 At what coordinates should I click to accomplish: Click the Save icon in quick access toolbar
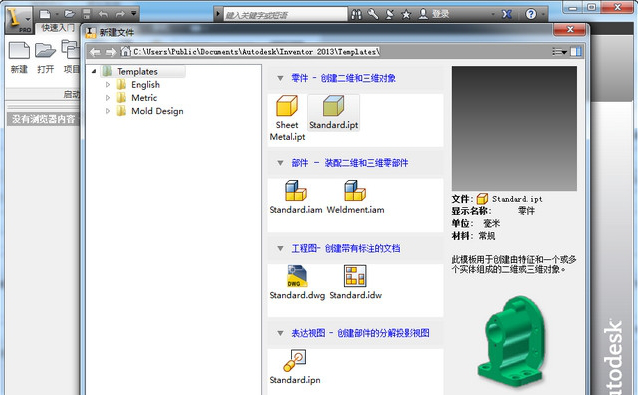tap(86, 14)
